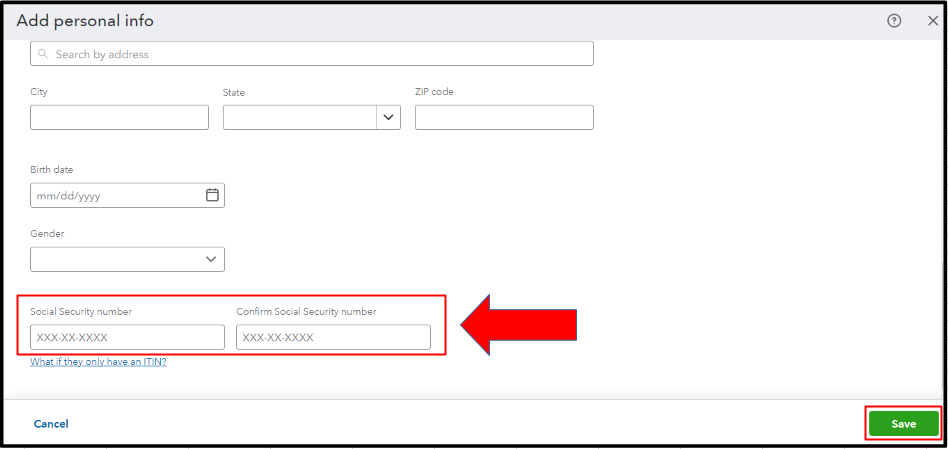Click the Cancel link

51,424
